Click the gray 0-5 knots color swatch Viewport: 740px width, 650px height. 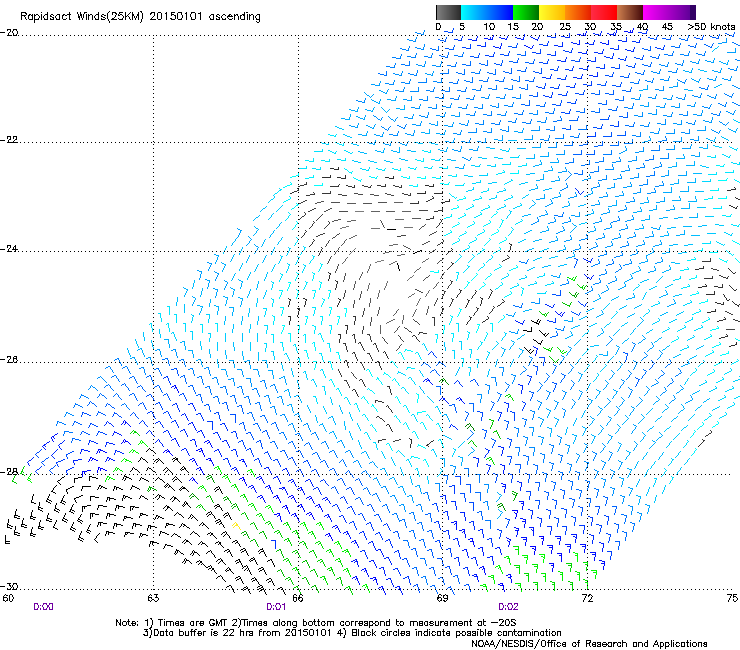(448, 12)
